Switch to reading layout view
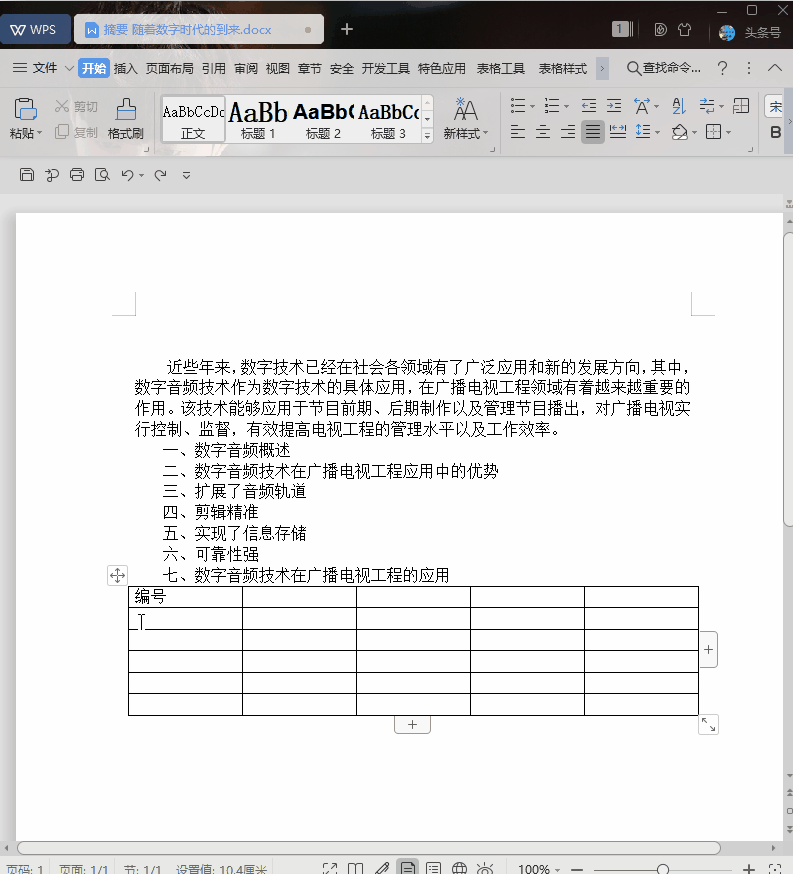The height and width of the screenshot is (874, 793). [356, 868]
